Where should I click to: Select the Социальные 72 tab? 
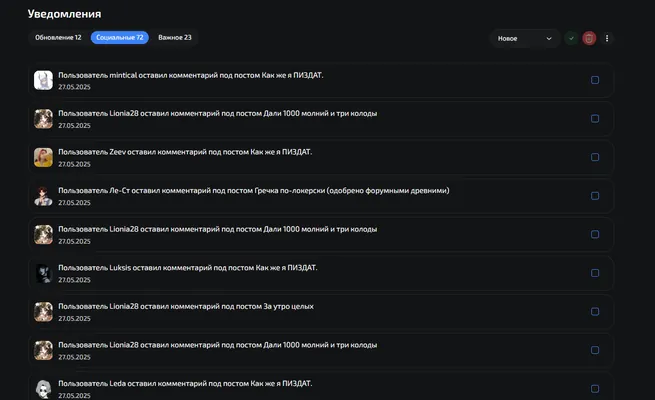pyautogui.click(x=119, y=38)
